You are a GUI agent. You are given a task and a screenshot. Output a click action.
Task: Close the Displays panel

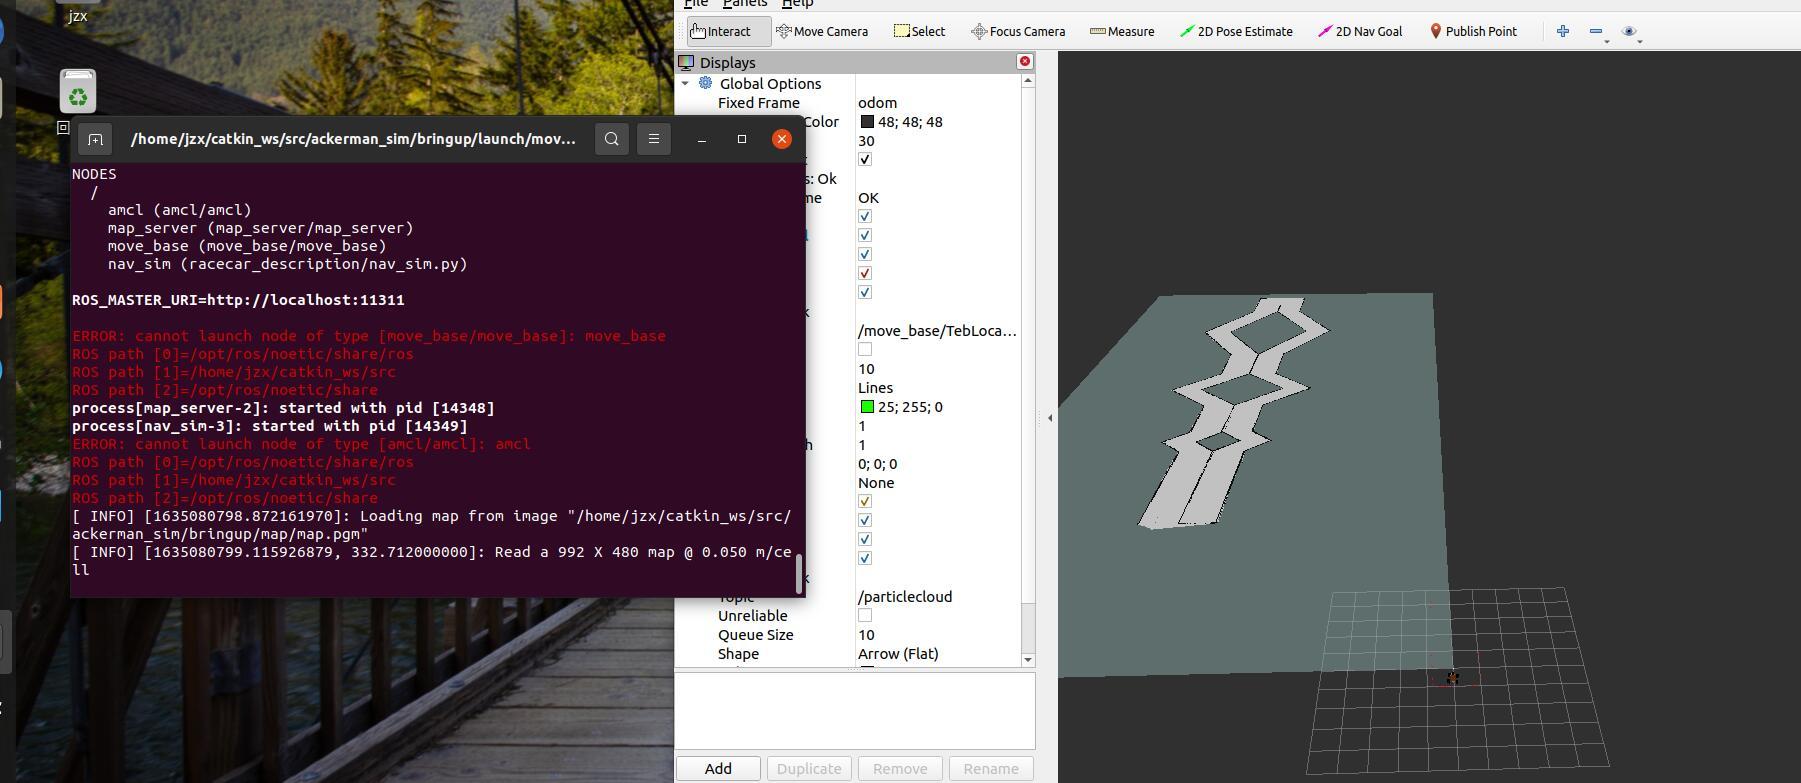[1024, 62]
